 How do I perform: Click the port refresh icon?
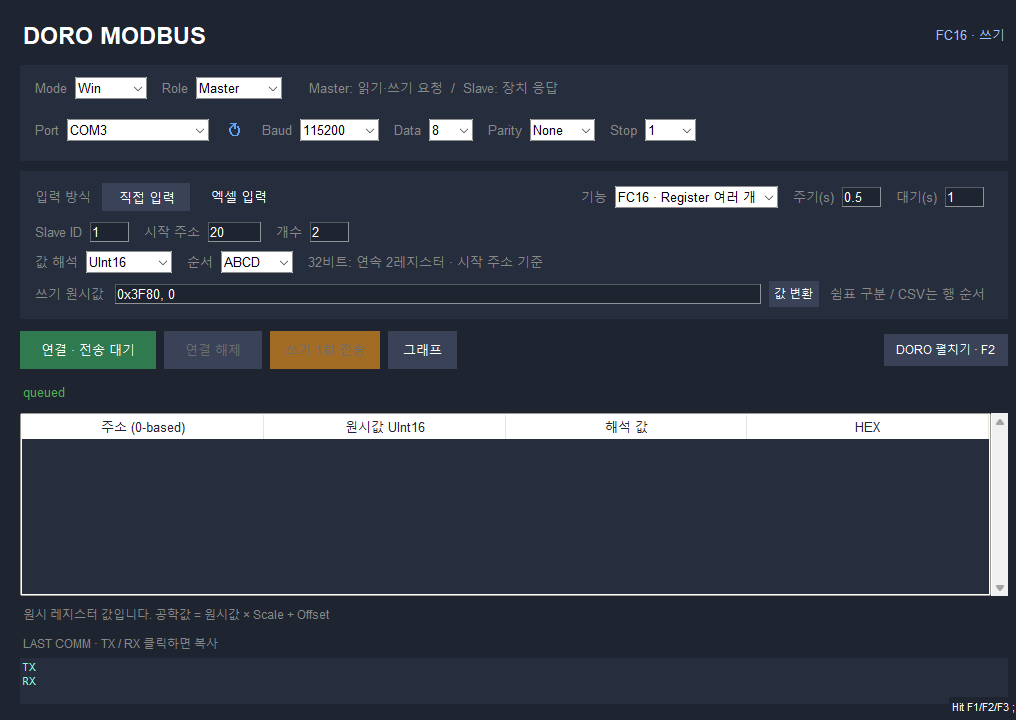pos(234,130)
